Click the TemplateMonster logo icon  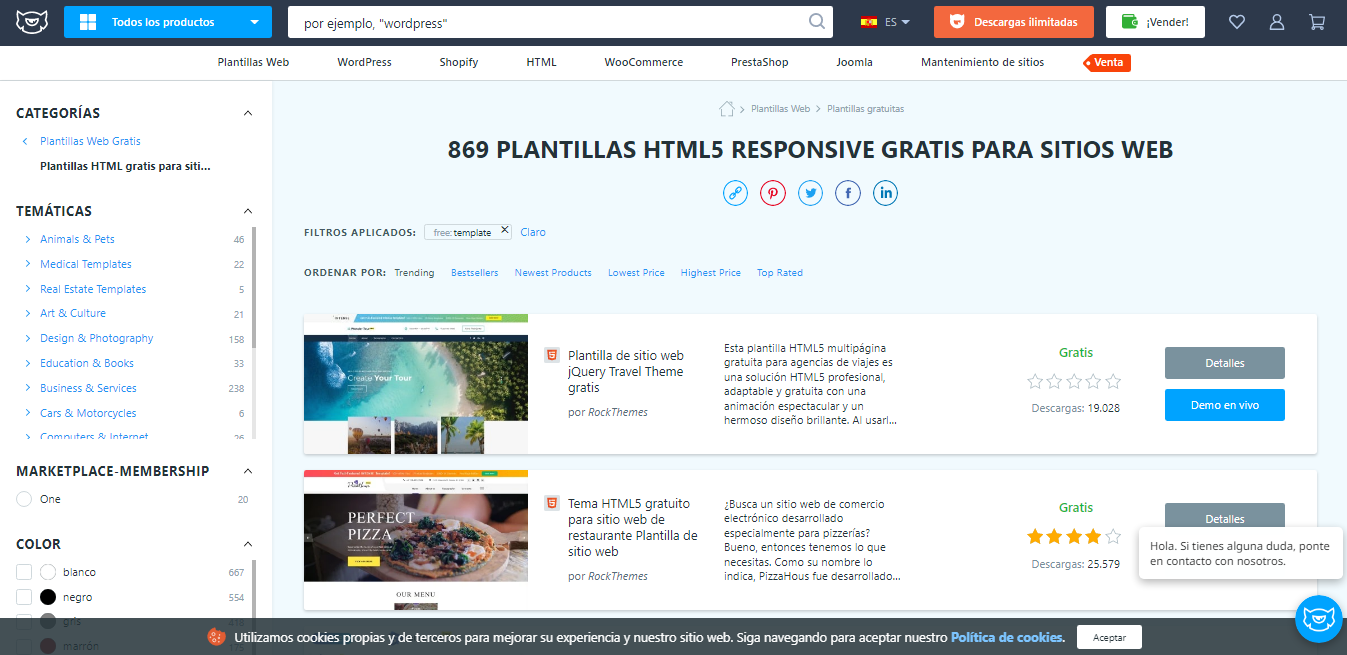tap(30, 22)
